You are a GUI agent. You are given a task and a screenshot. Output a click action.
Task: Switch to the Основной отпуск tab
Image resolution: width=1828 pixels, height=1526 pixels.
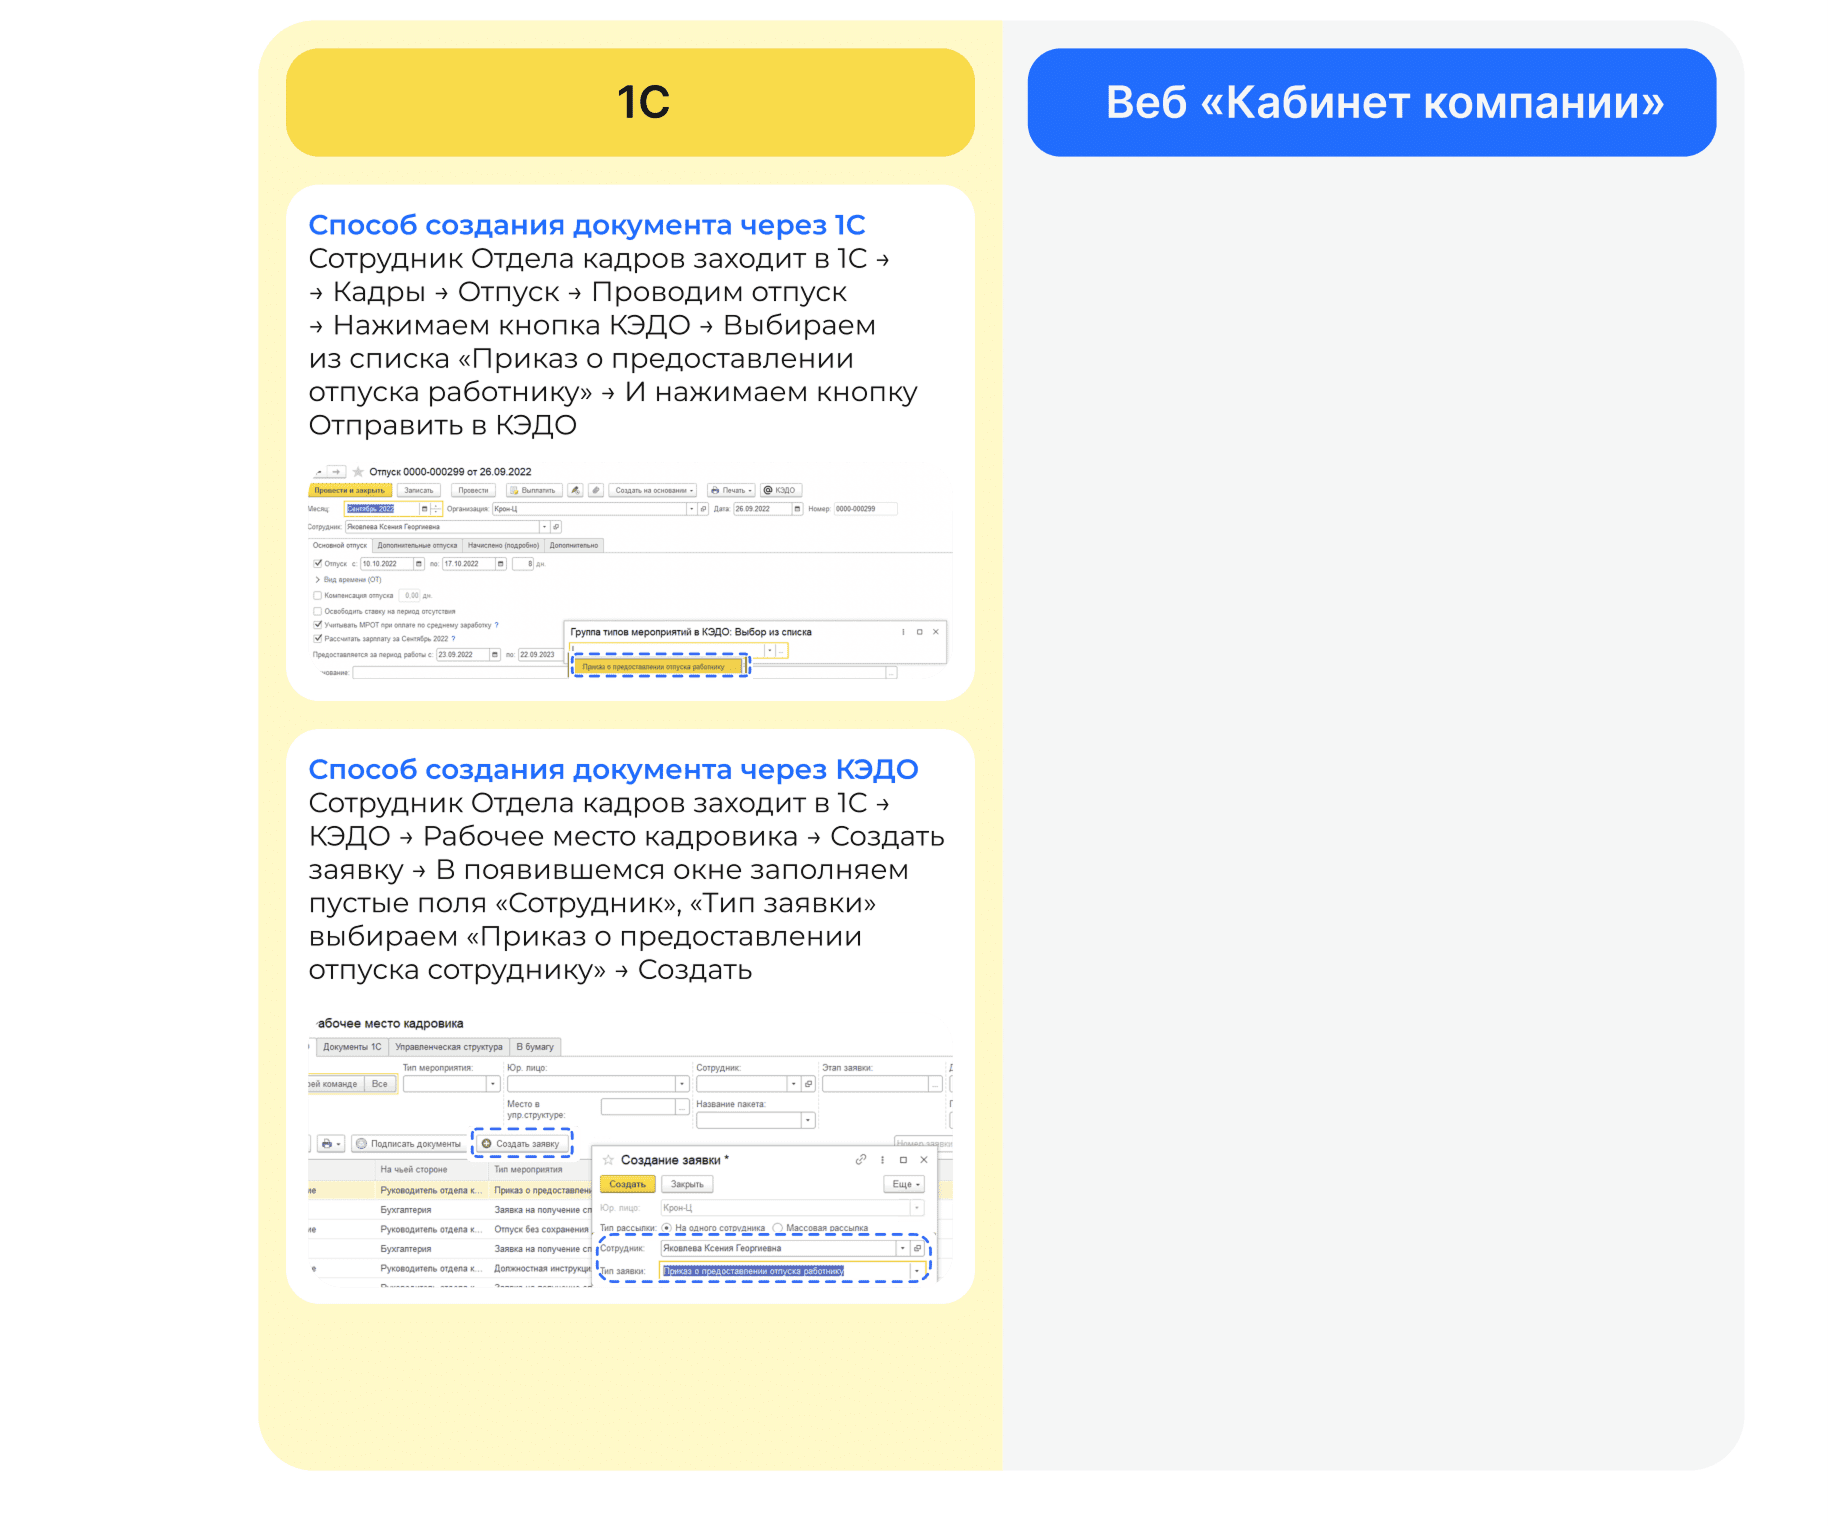(x=340, y=546)
